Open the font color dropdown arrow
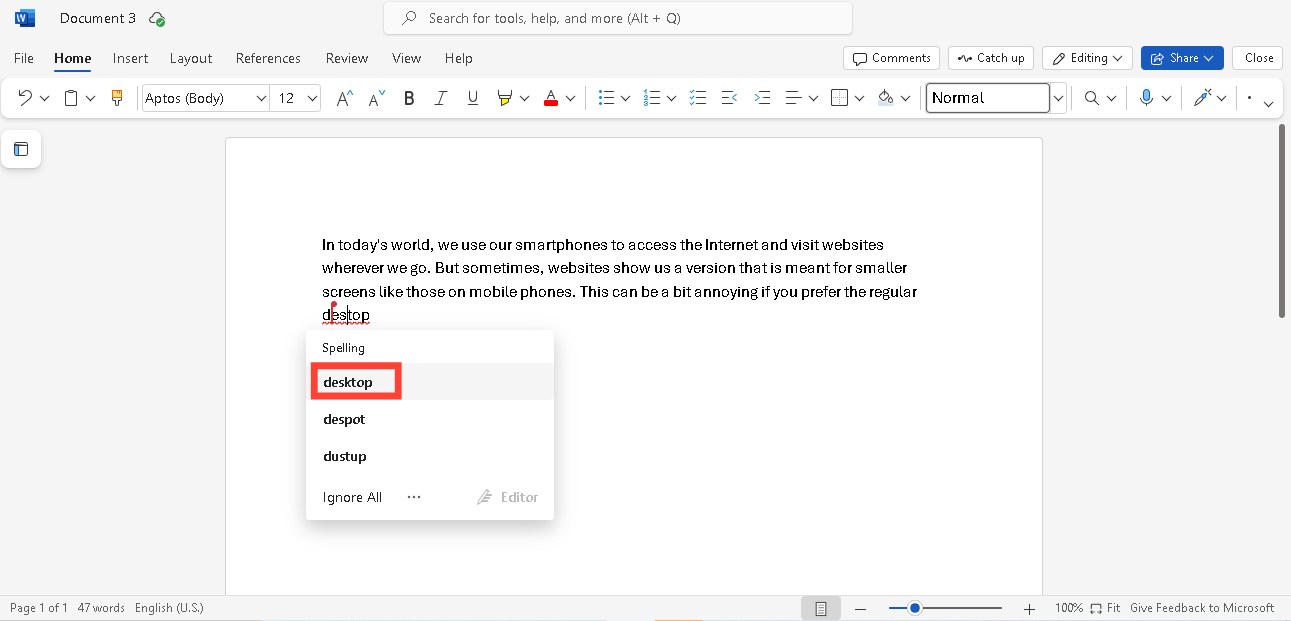Image resolution: width=1291 pixels, height=621 pixels. pyautogui.click(x=569, y=97)
